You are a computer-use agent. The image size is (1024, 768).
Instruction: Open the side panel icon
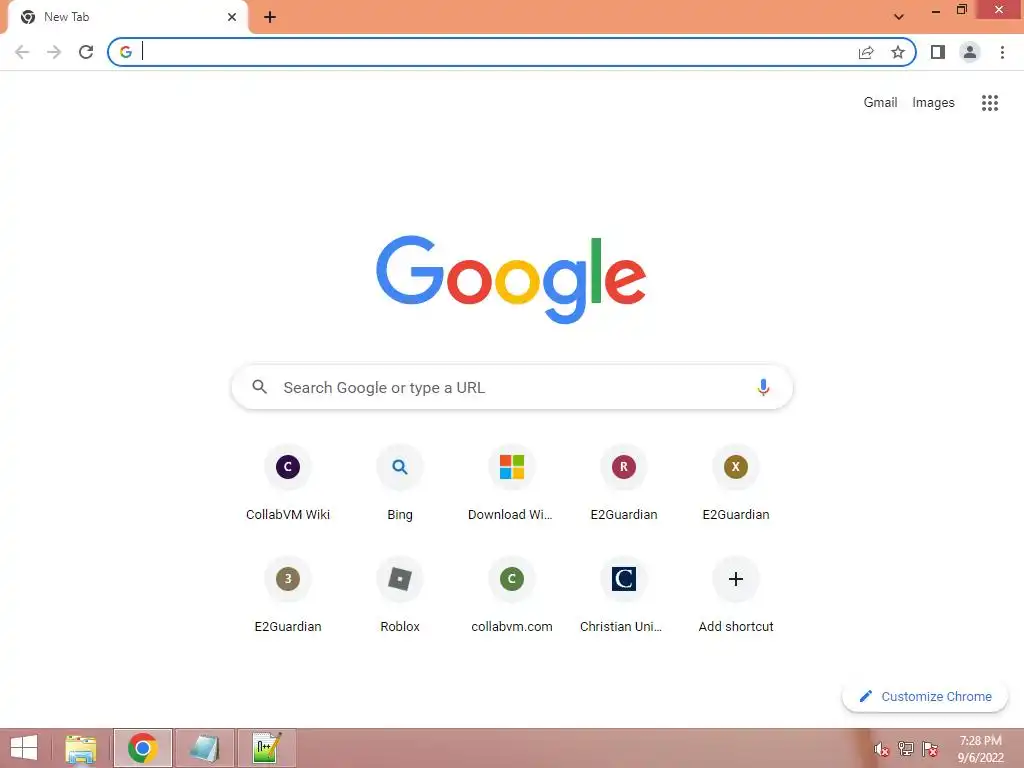[938, 52]
